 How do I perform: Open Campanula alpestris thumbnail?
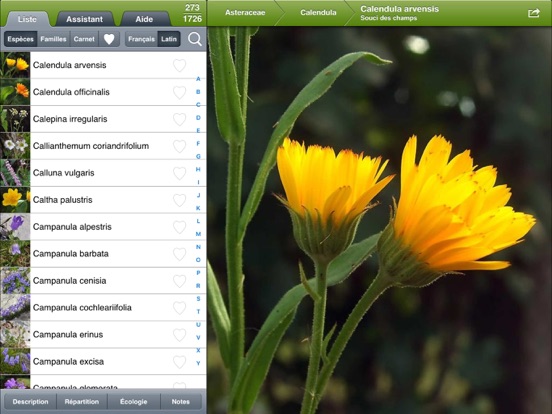(15, 227)
